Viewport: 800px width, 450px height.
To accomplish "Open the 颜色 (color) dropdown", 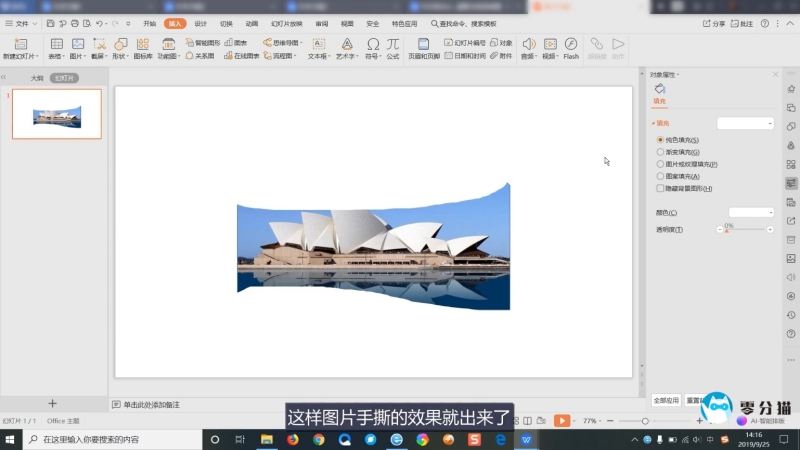I will point(751,212).
